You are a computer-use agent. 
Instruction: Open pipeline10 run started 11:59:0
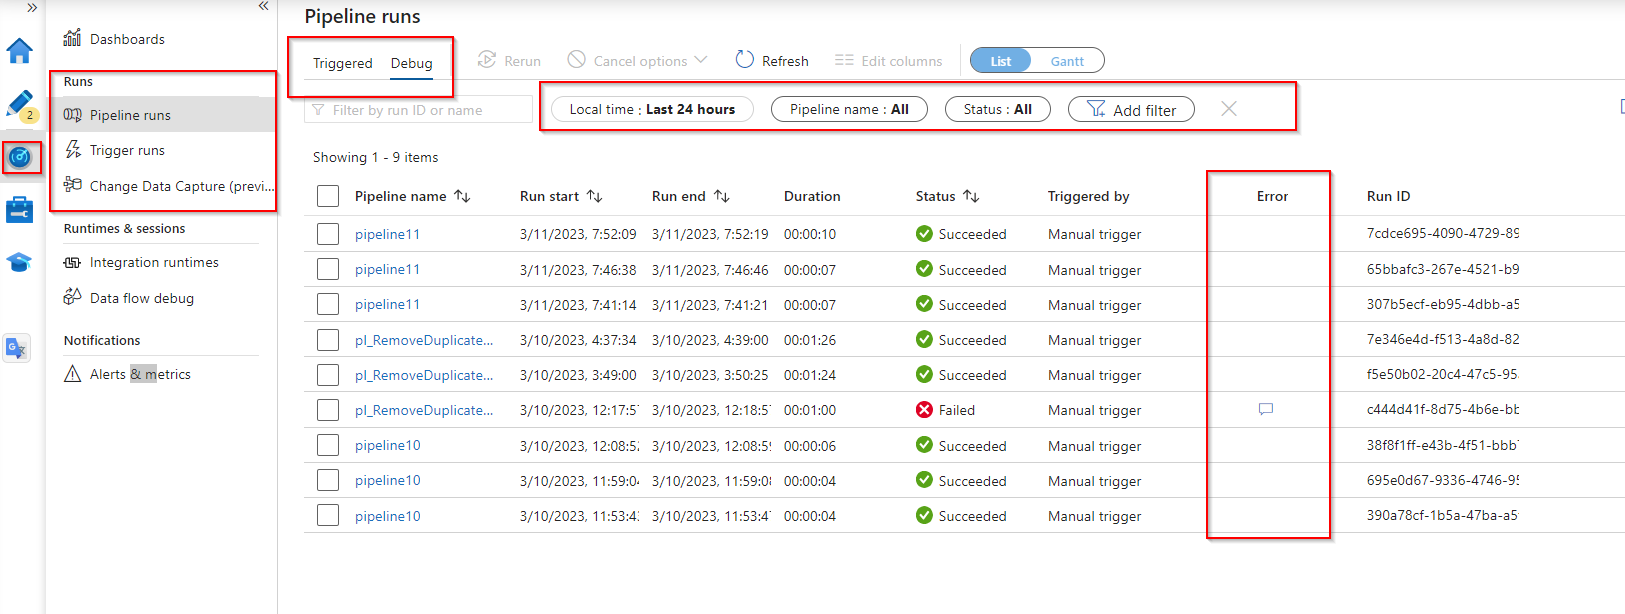tap(387, 480)
